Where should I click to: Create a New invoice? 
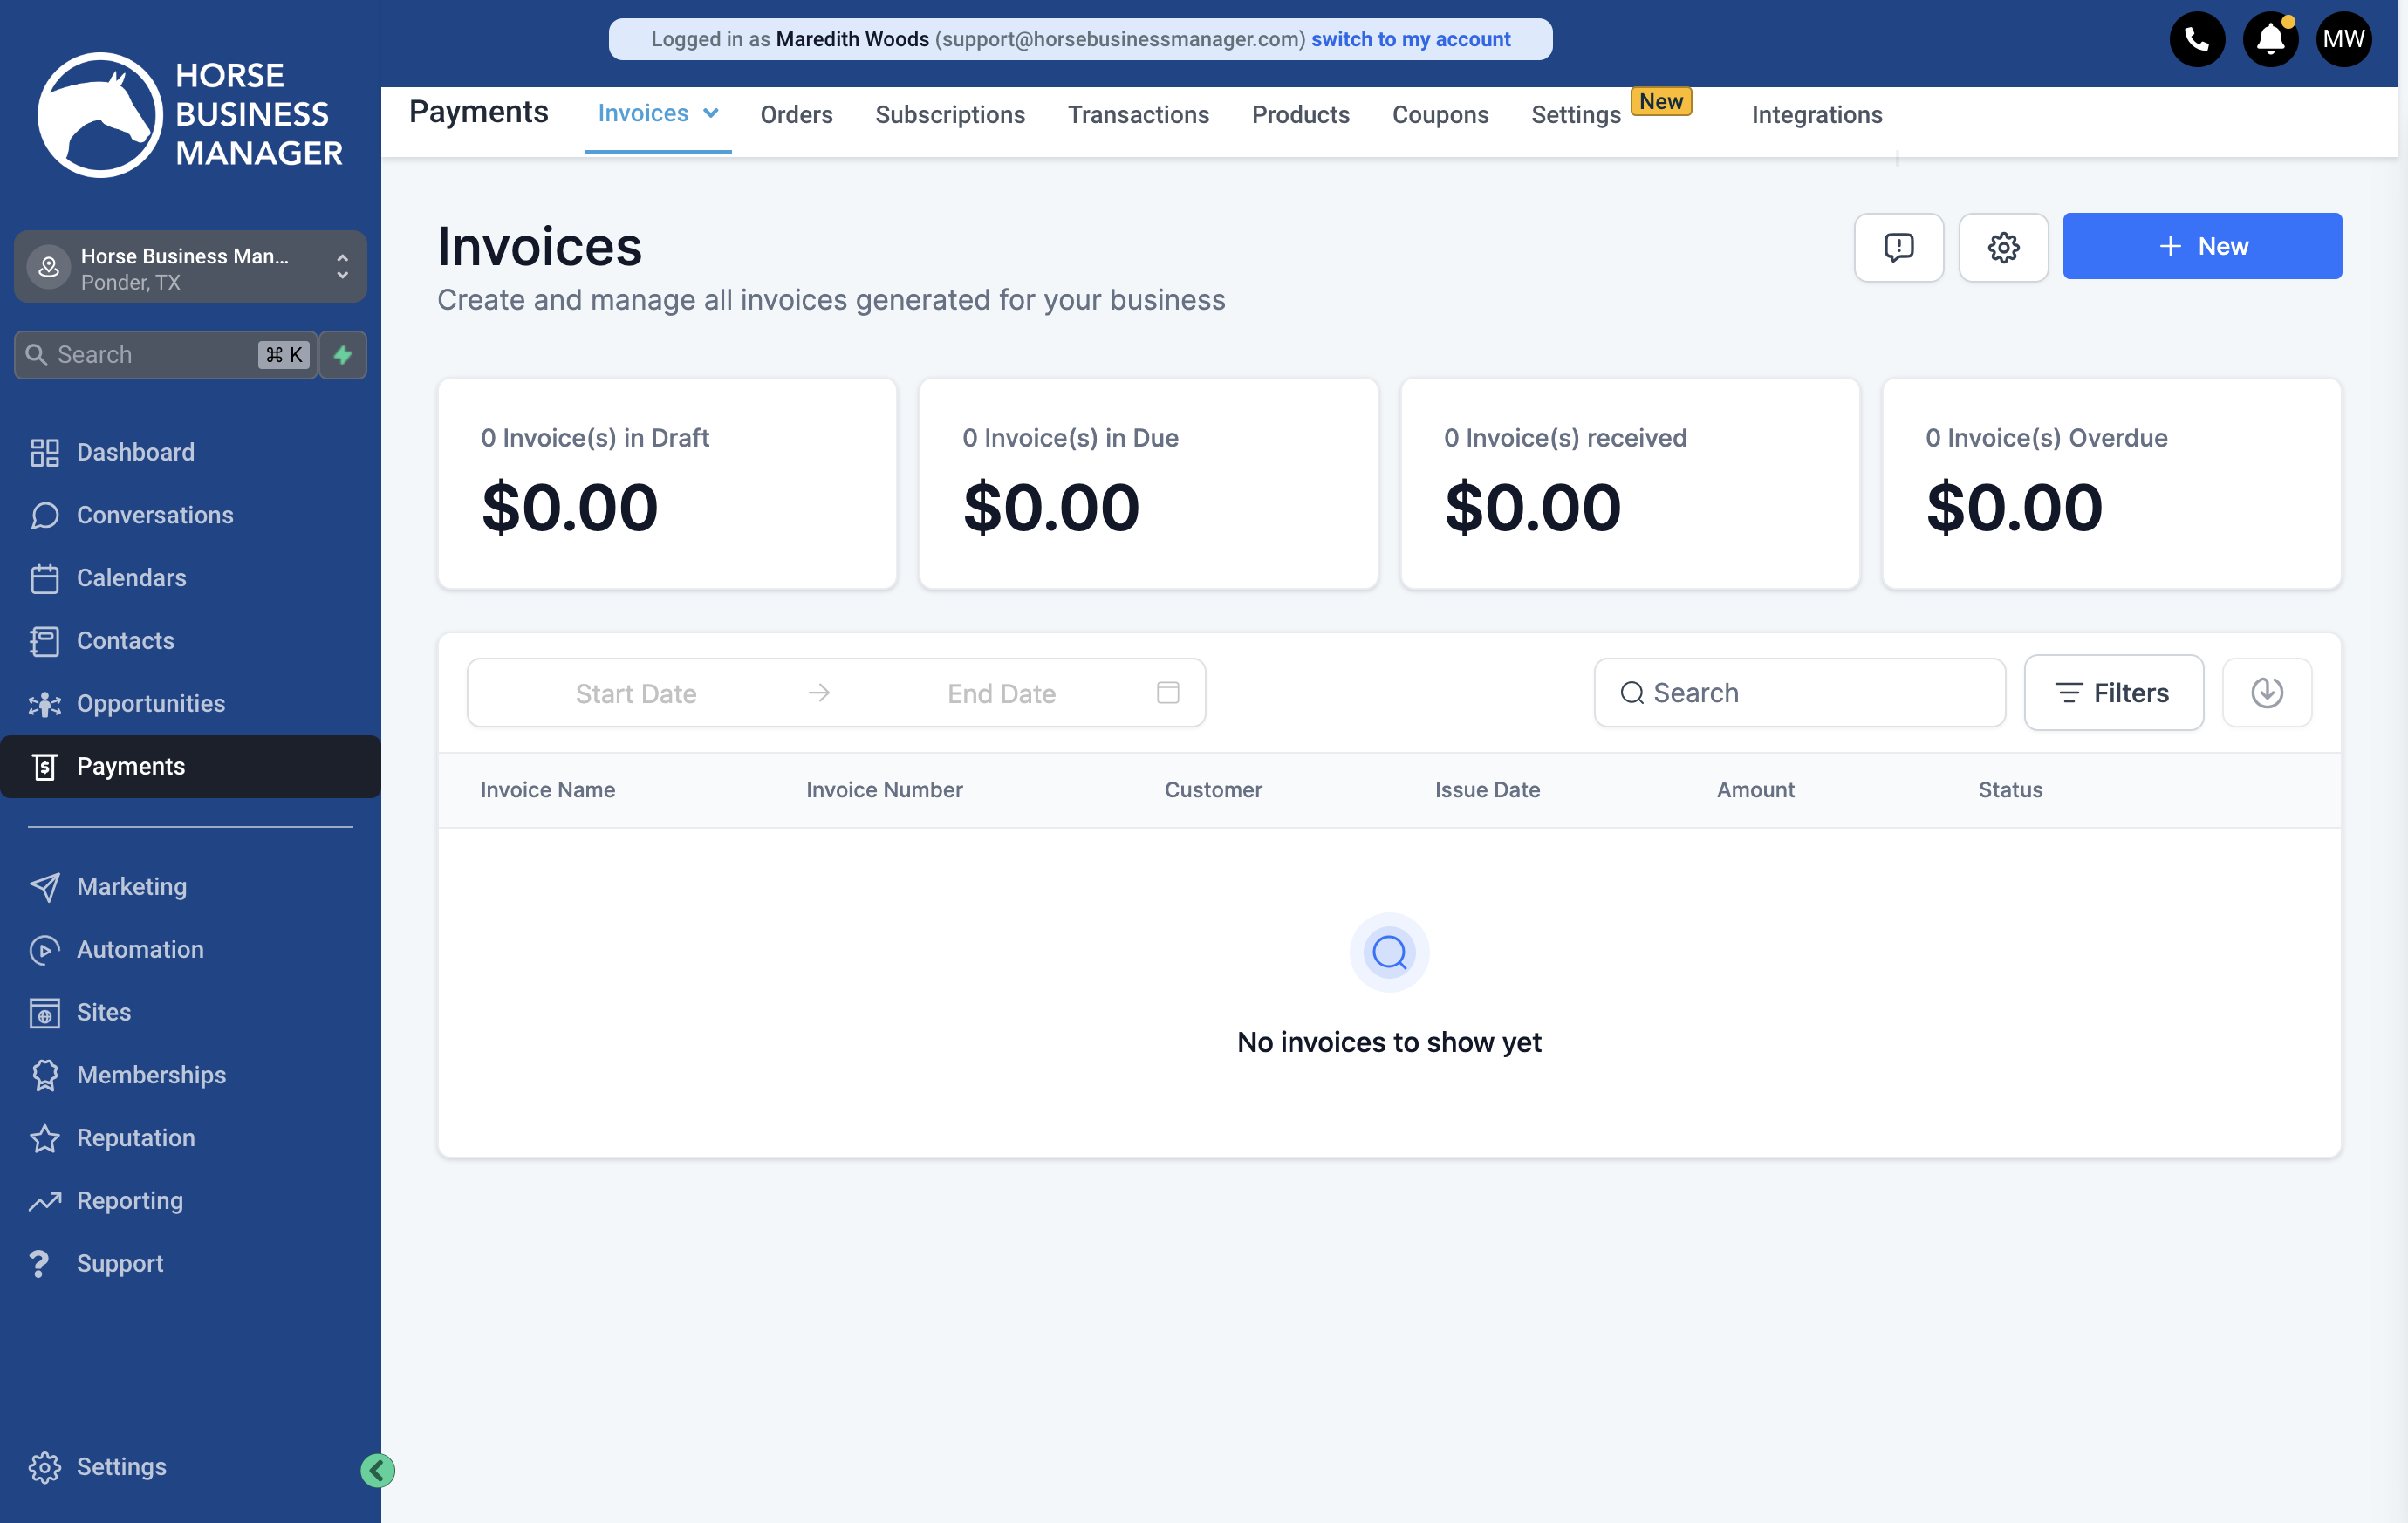(x=2202, y=247)
